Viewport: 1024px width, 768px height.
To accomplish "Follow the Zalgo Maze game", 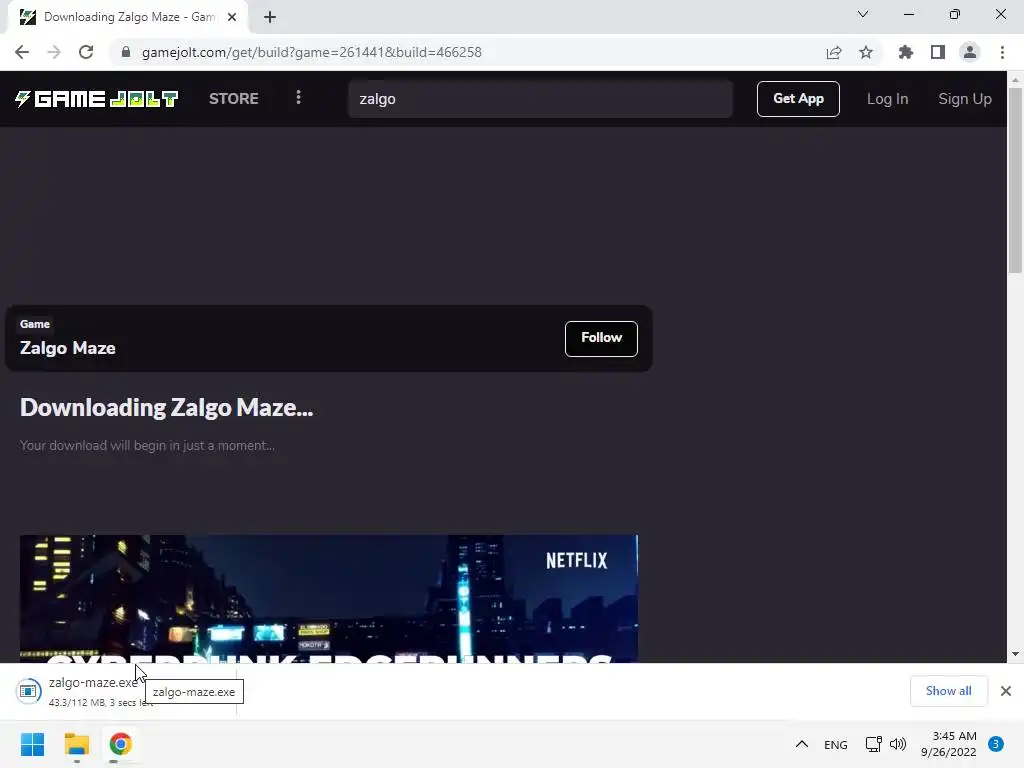I will pyautogui.click(x=601, y=338).
